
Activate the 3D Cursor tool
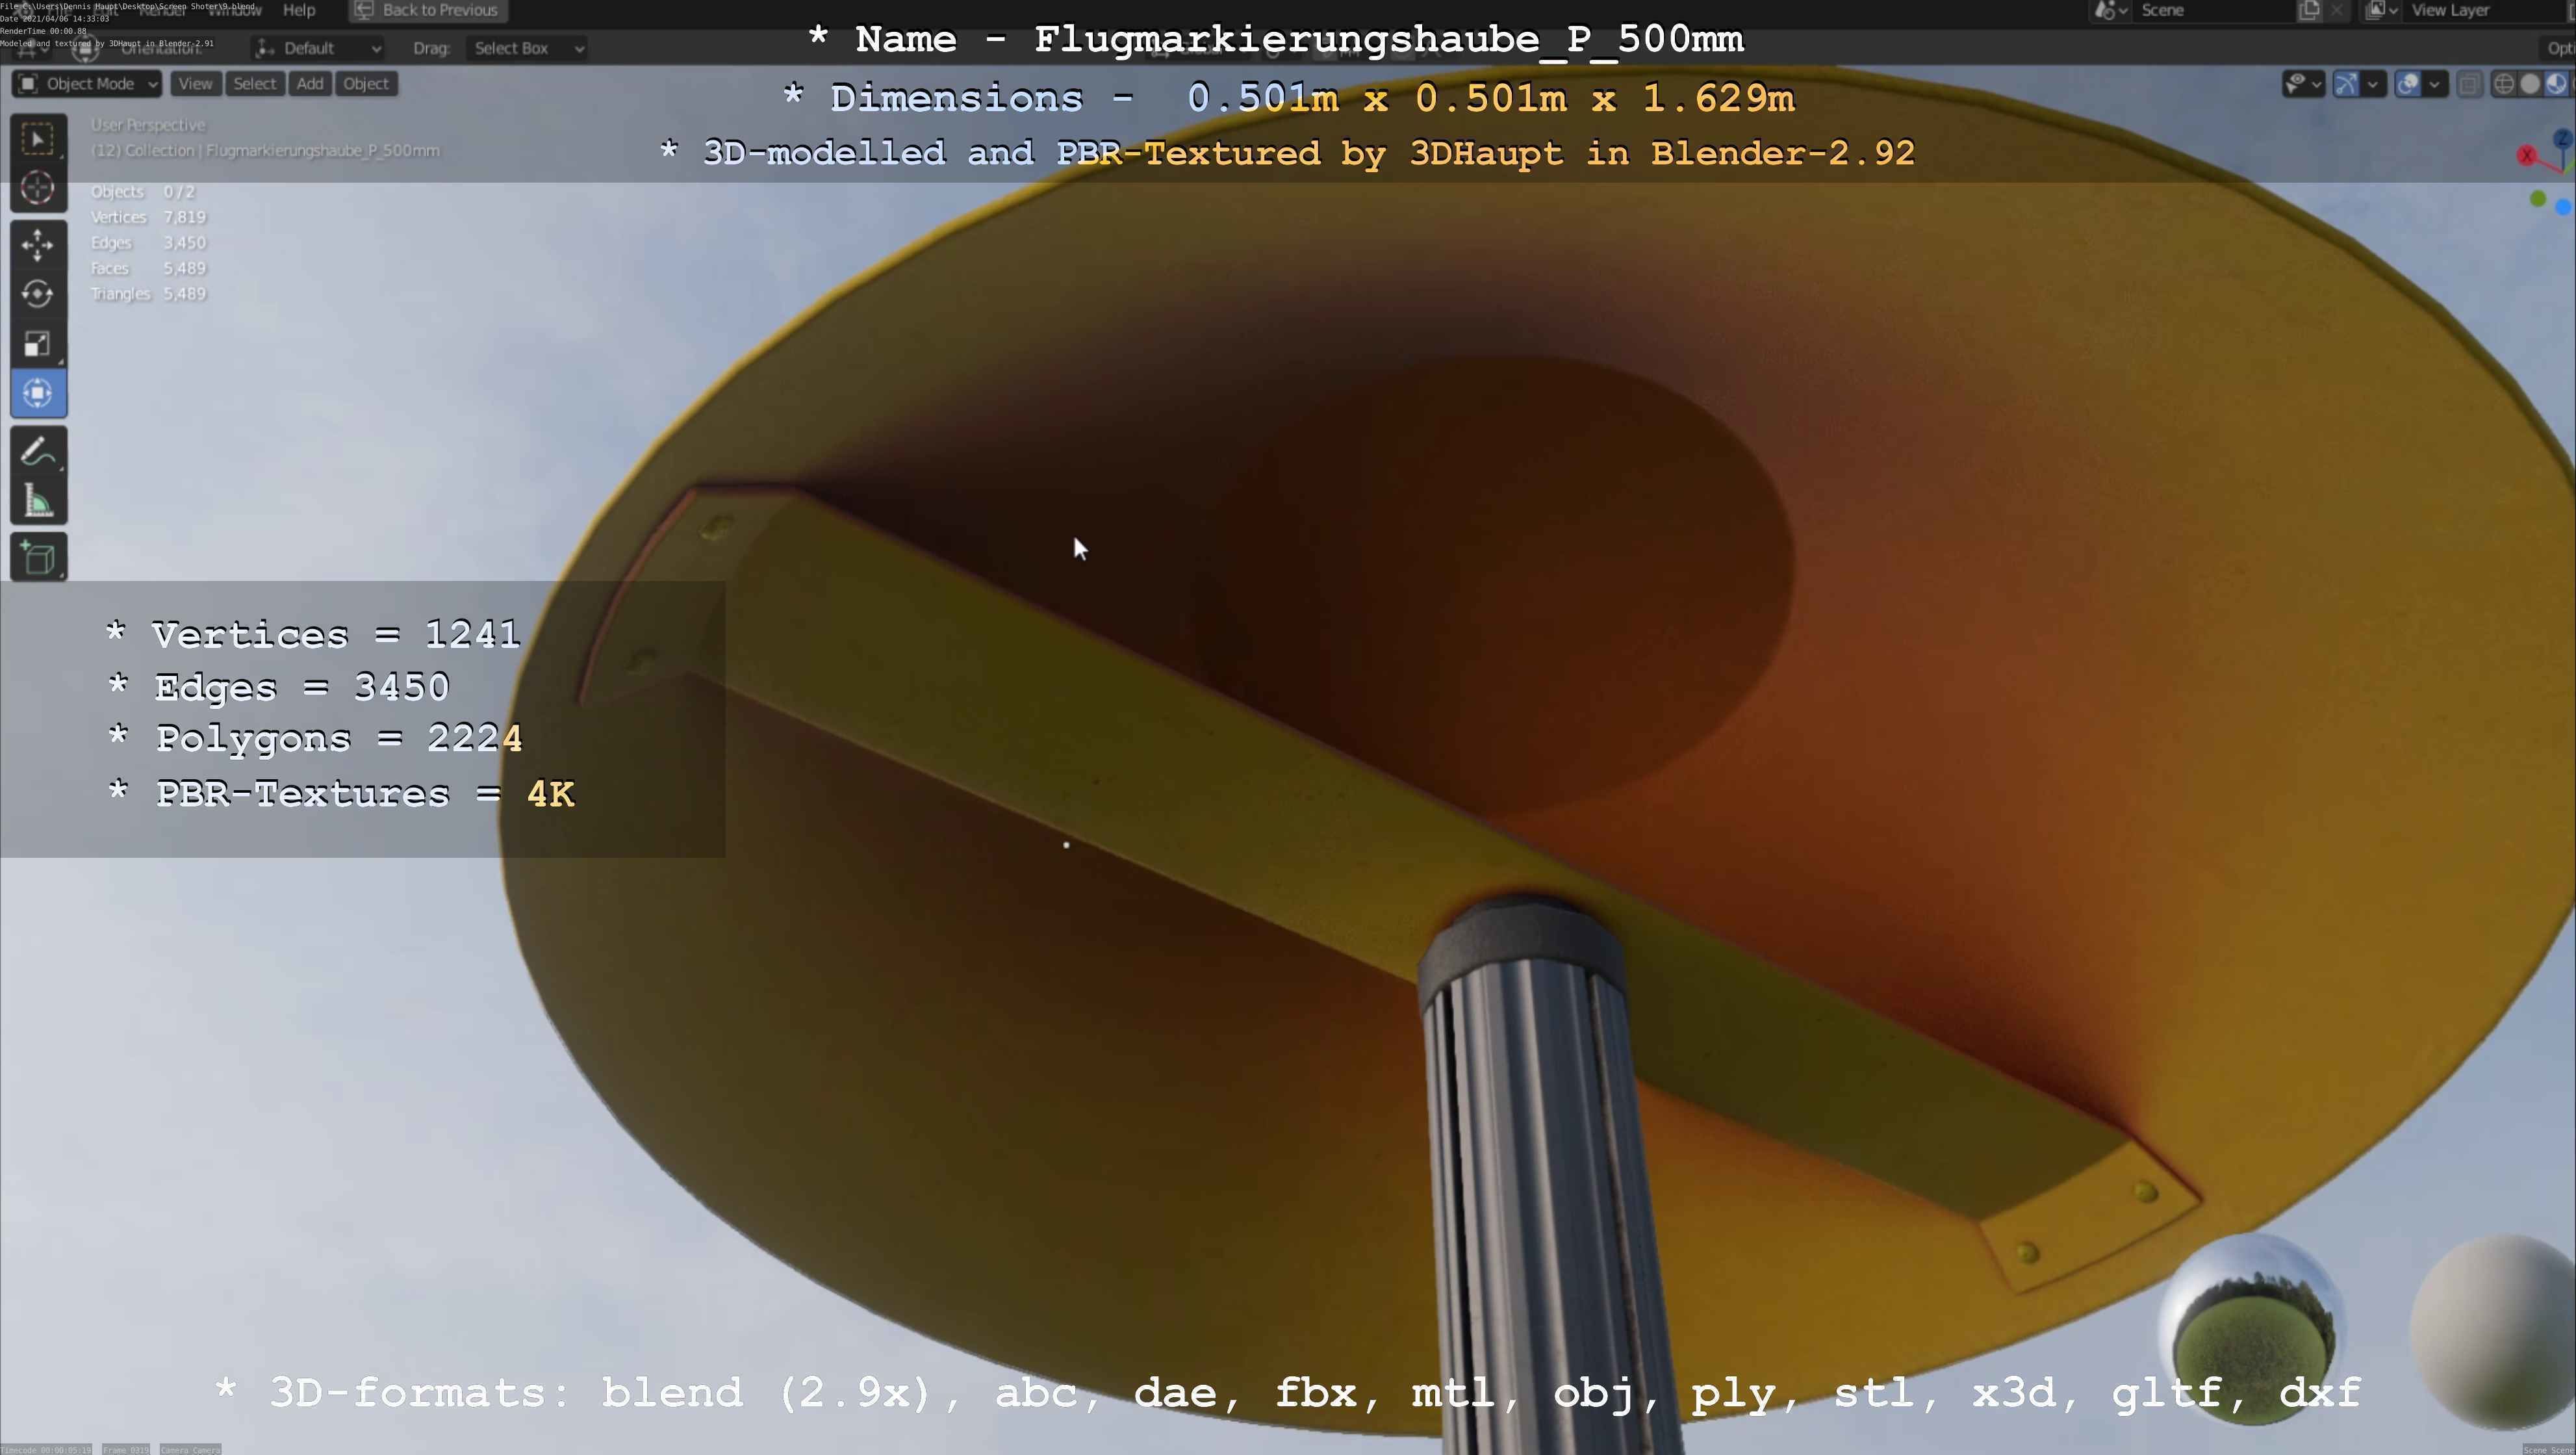point(38,188)
